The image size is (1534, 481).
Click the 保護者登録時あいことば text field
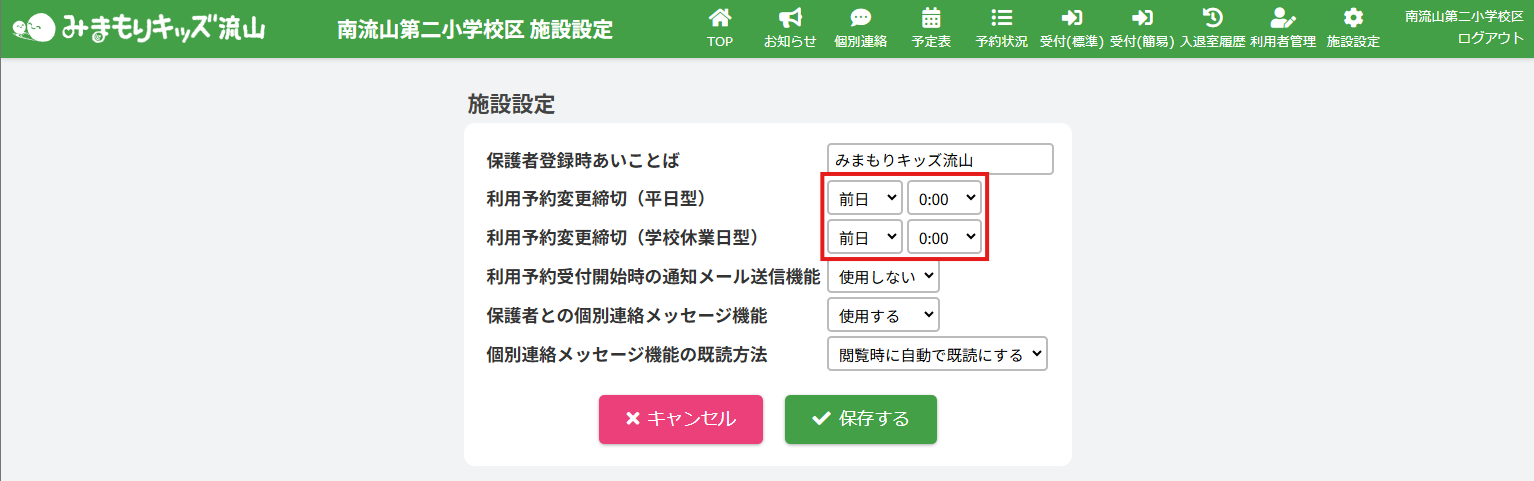[940, 160]
